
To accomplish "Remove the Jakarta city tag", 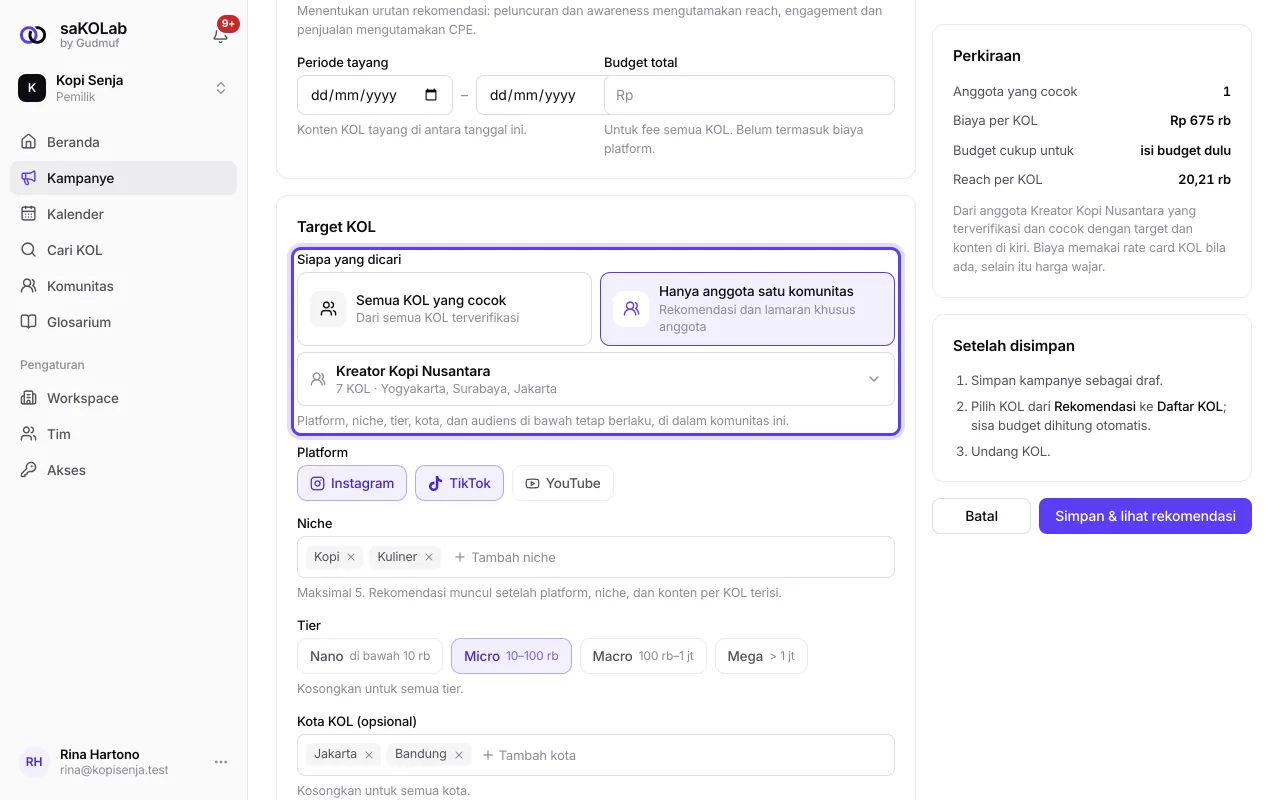I will click(x=369, y=755).
